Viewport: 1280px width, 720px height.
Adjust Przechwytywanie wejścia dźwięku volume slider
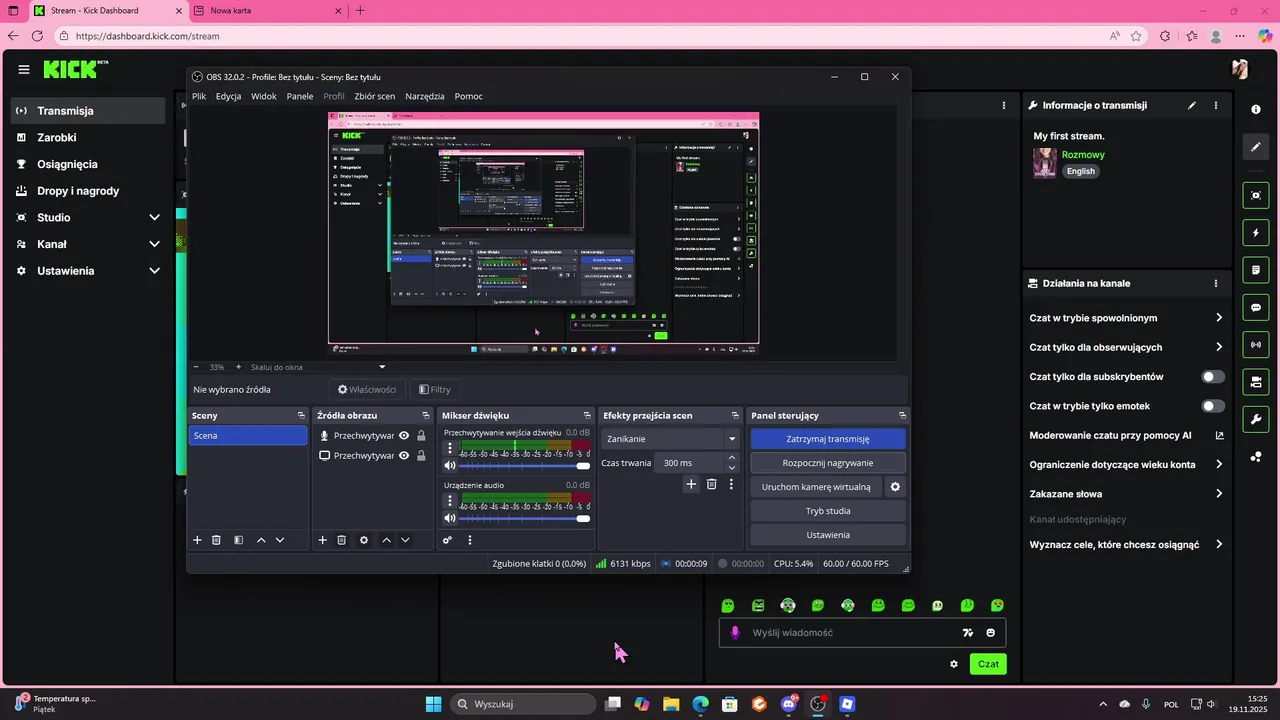(x=524, y=466)
